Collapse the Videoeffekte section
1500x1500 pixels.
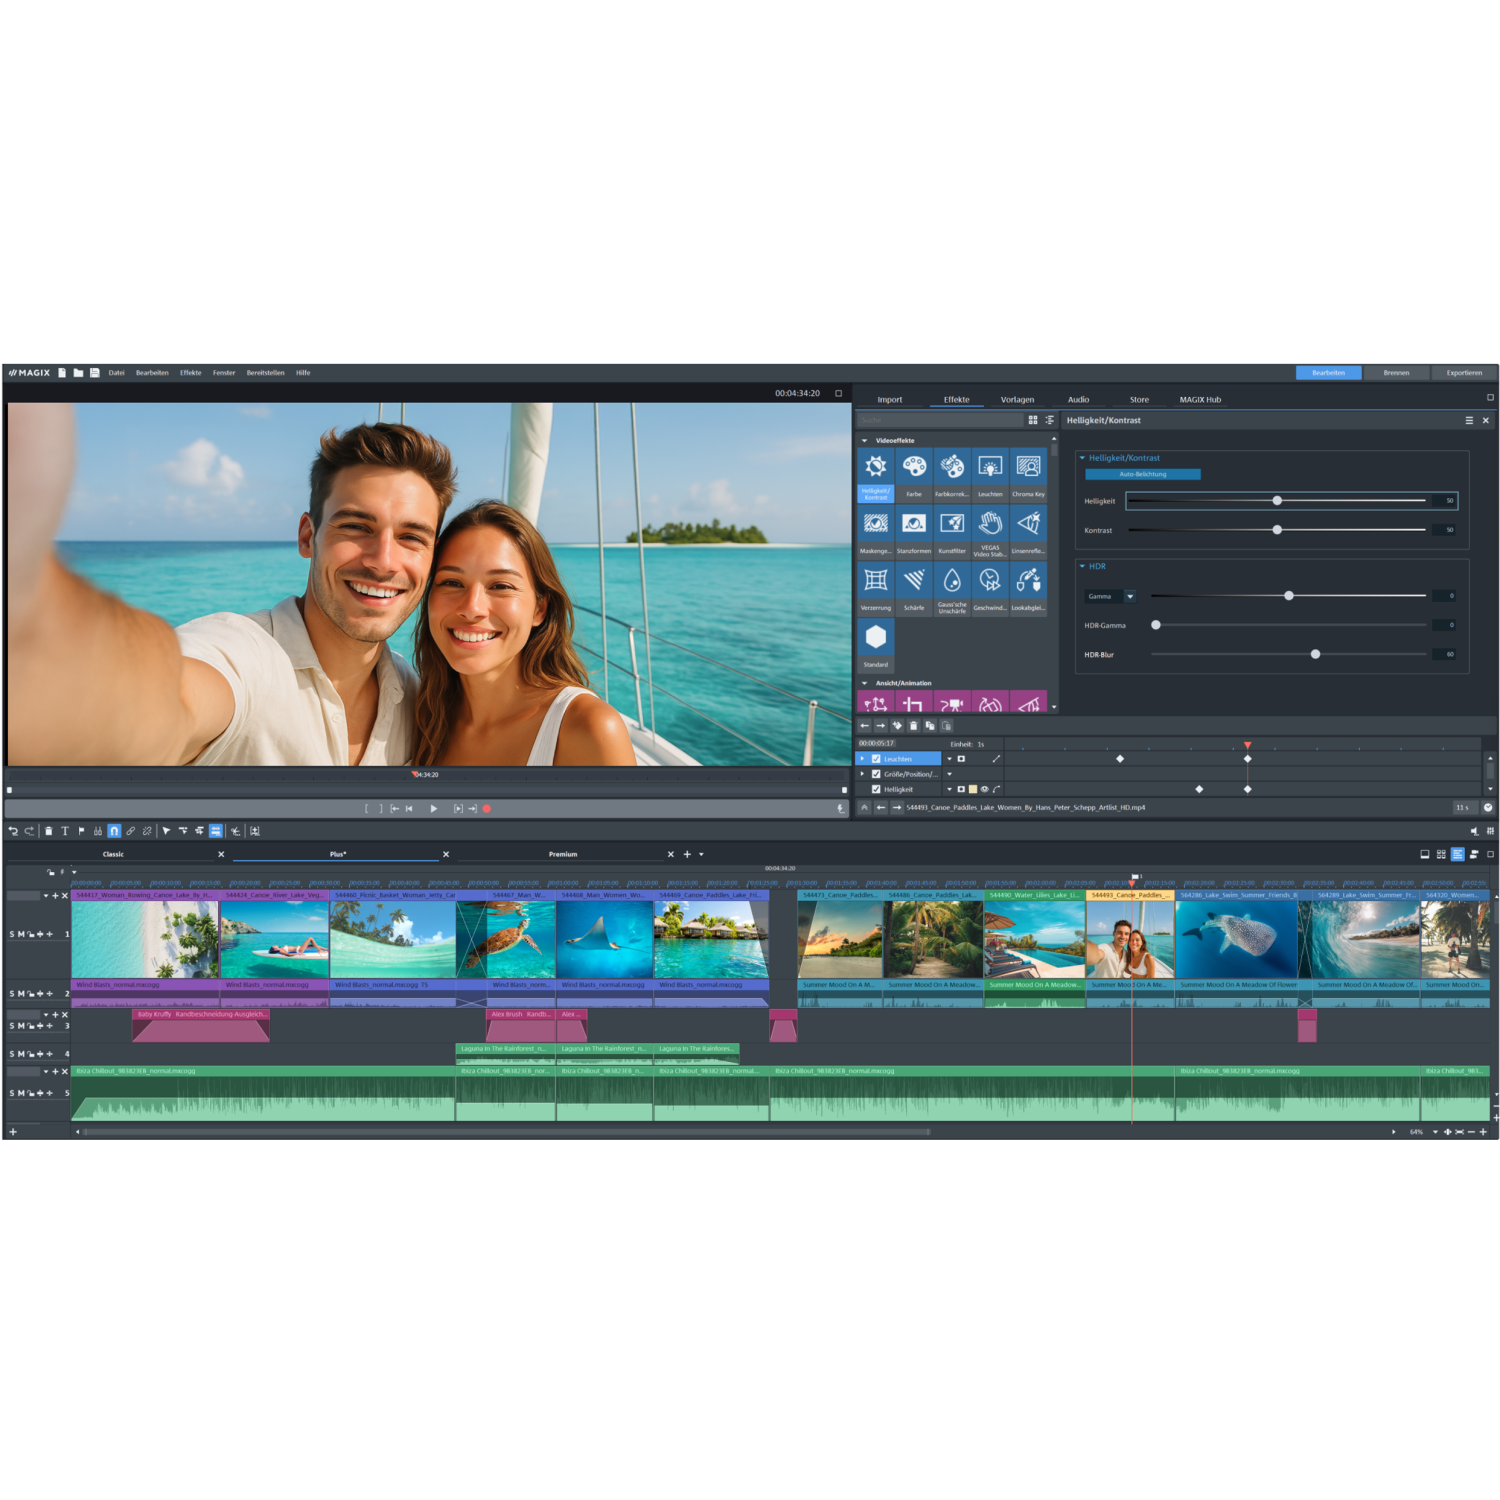click(x=864, y=440)
